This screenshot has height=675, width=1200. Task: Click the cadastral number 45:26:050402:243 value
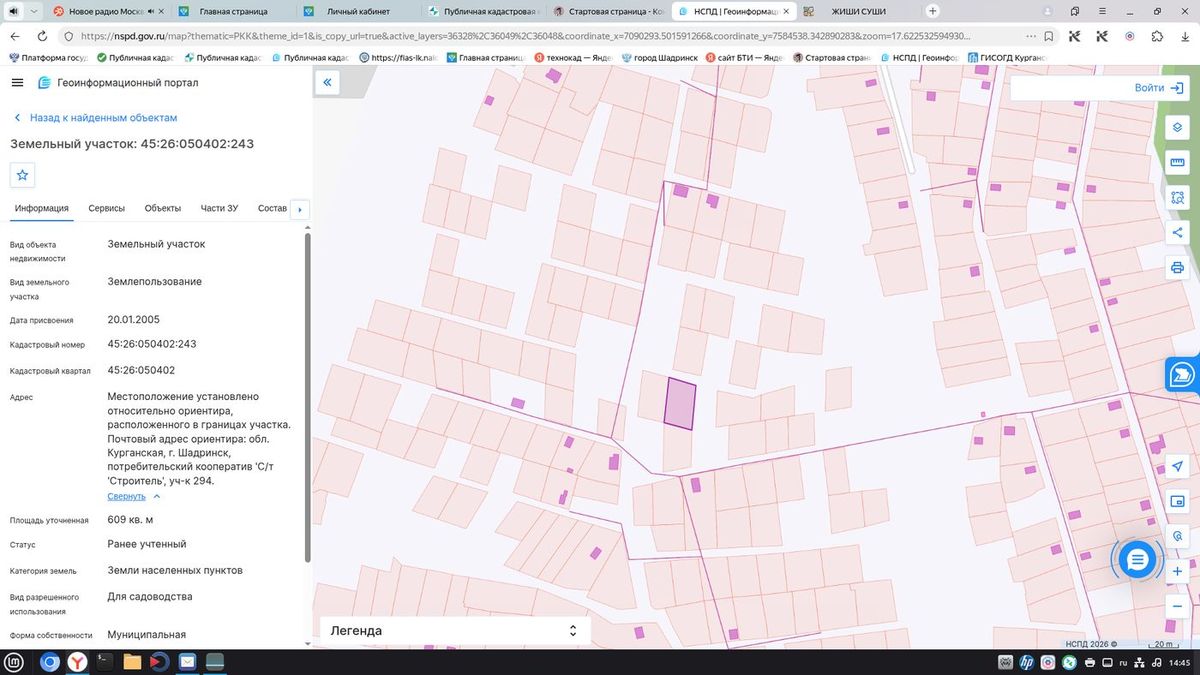click(x=152, y=344)
